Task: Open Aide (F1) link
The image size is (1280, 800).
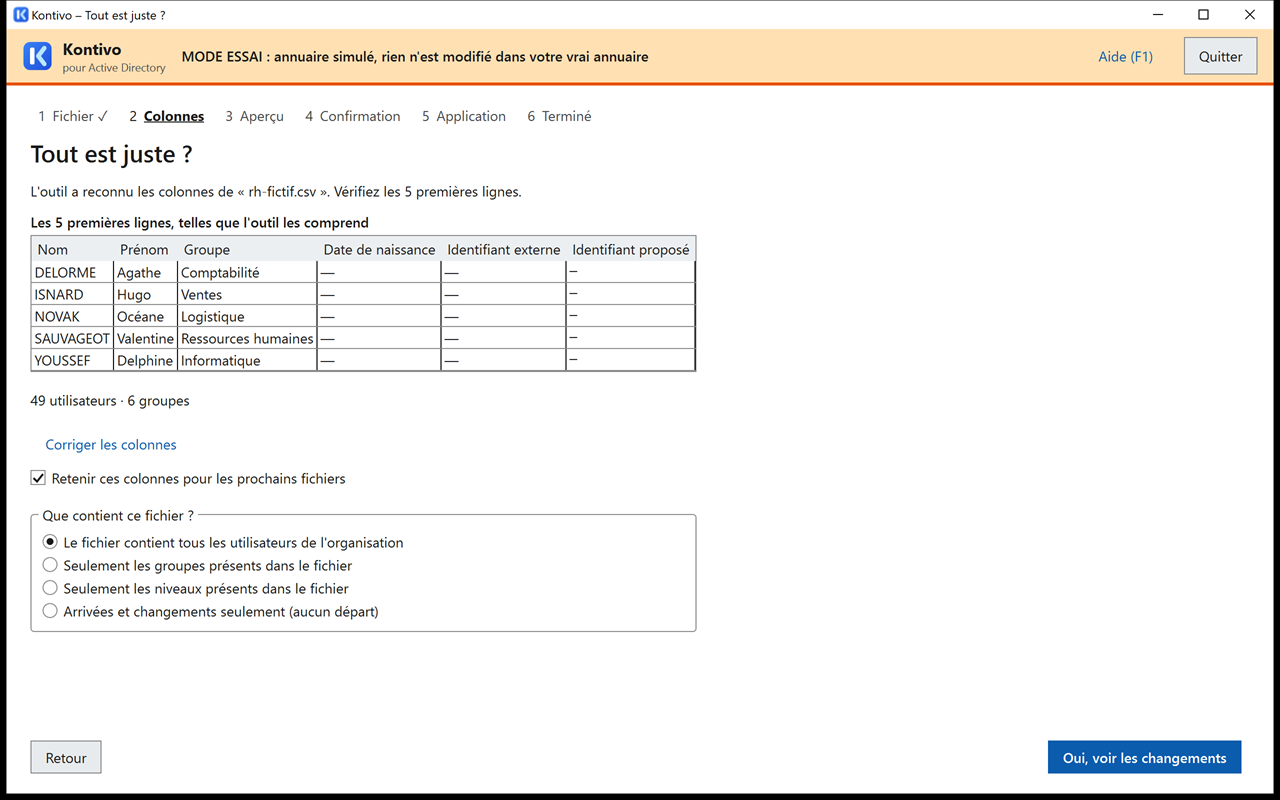Action: coord(1125,56)
